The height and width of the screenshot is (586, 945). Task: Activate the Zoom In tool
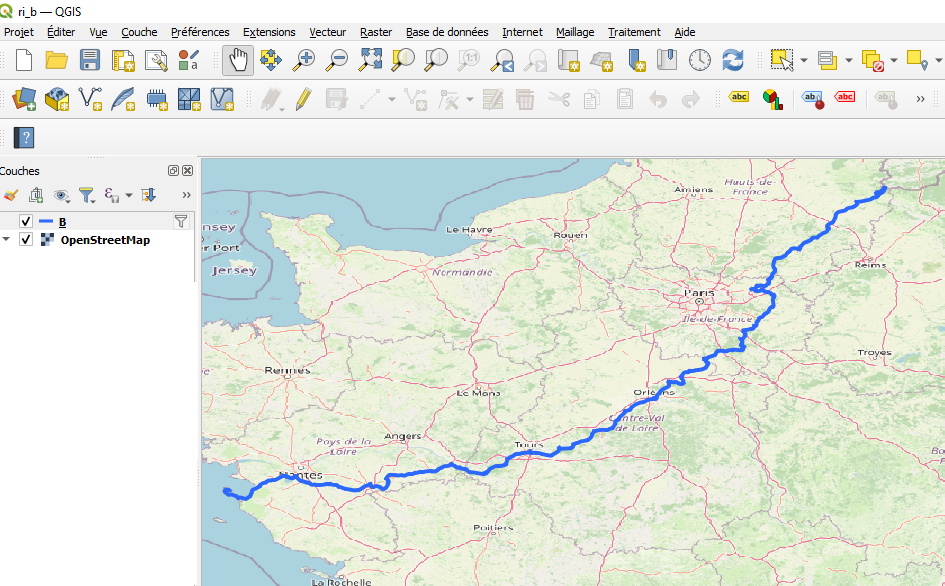click(304, 60)
